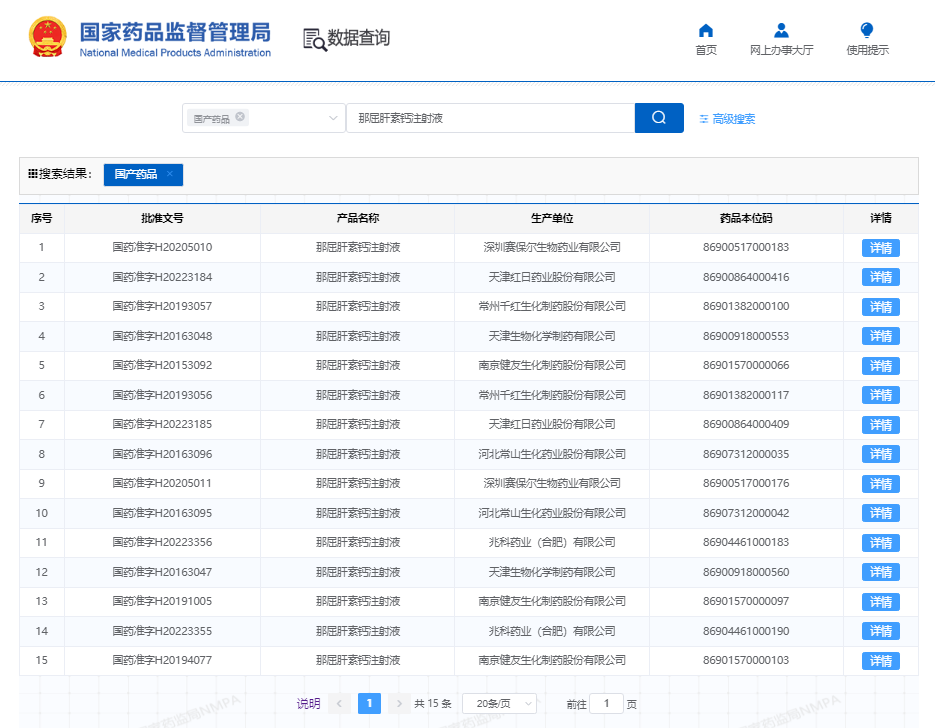Select the 国产药品 results tab
Screen dimensions: 935x728
tap(135, 174)
